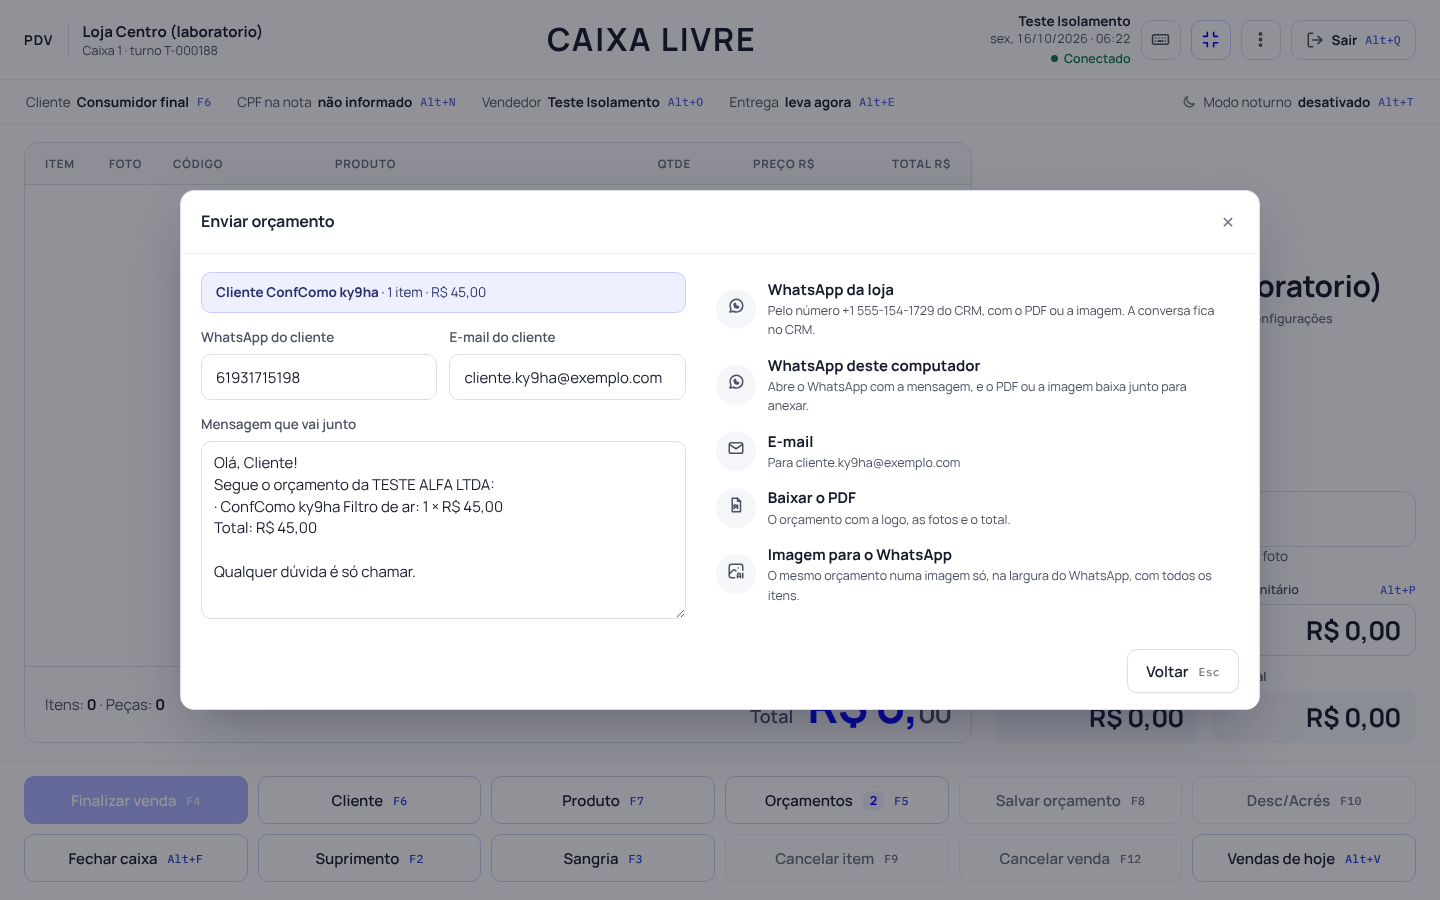This screenshot has height=900, width=1440.
Task: Focus the WhatsApp do cliente field
Action: coord(319,377)
